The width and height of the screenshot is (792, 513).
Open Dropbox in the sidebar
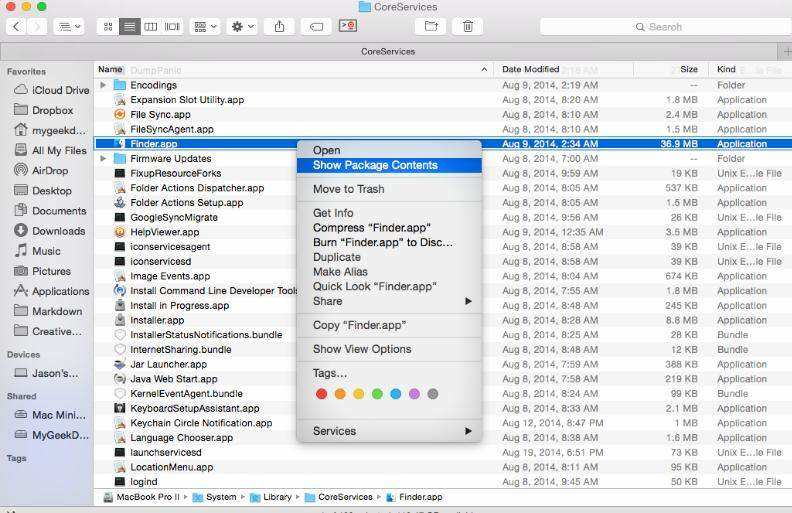[x=43, y=110]
